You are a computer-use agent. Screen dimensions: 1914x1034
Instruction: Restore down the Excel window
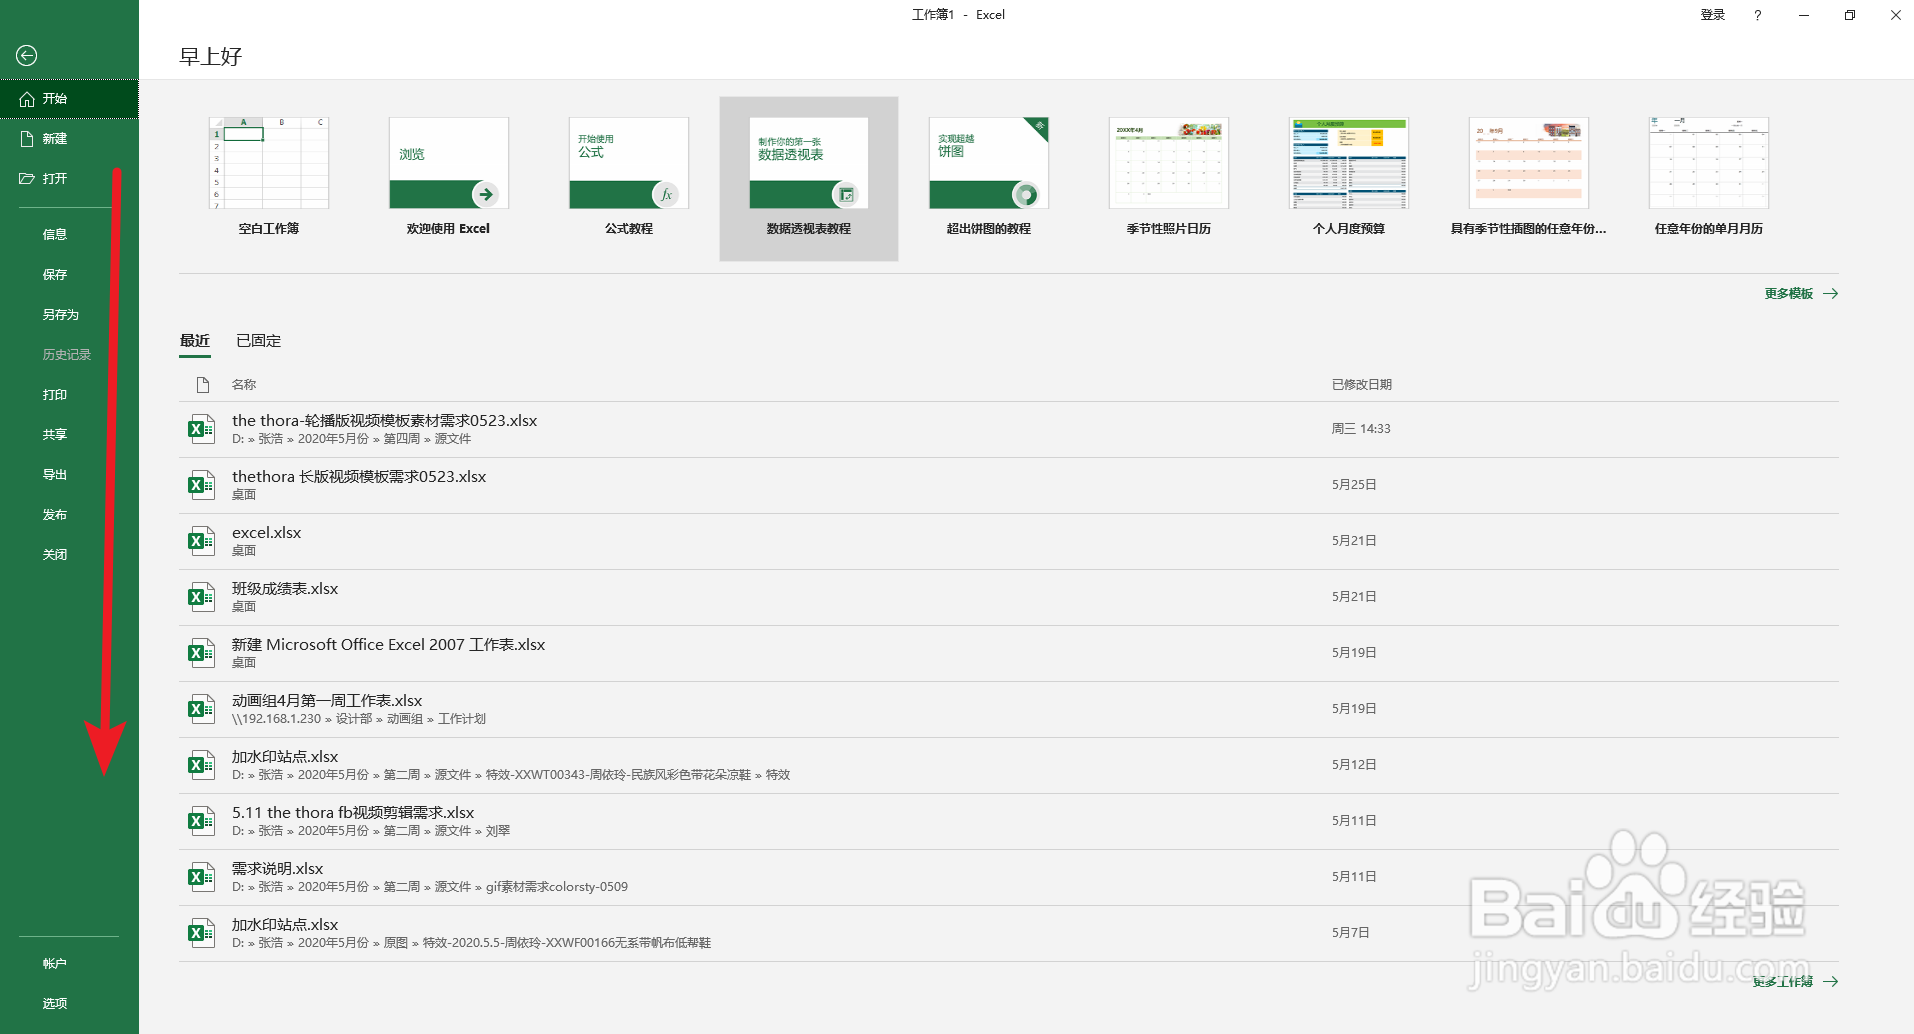[1850, 15]
